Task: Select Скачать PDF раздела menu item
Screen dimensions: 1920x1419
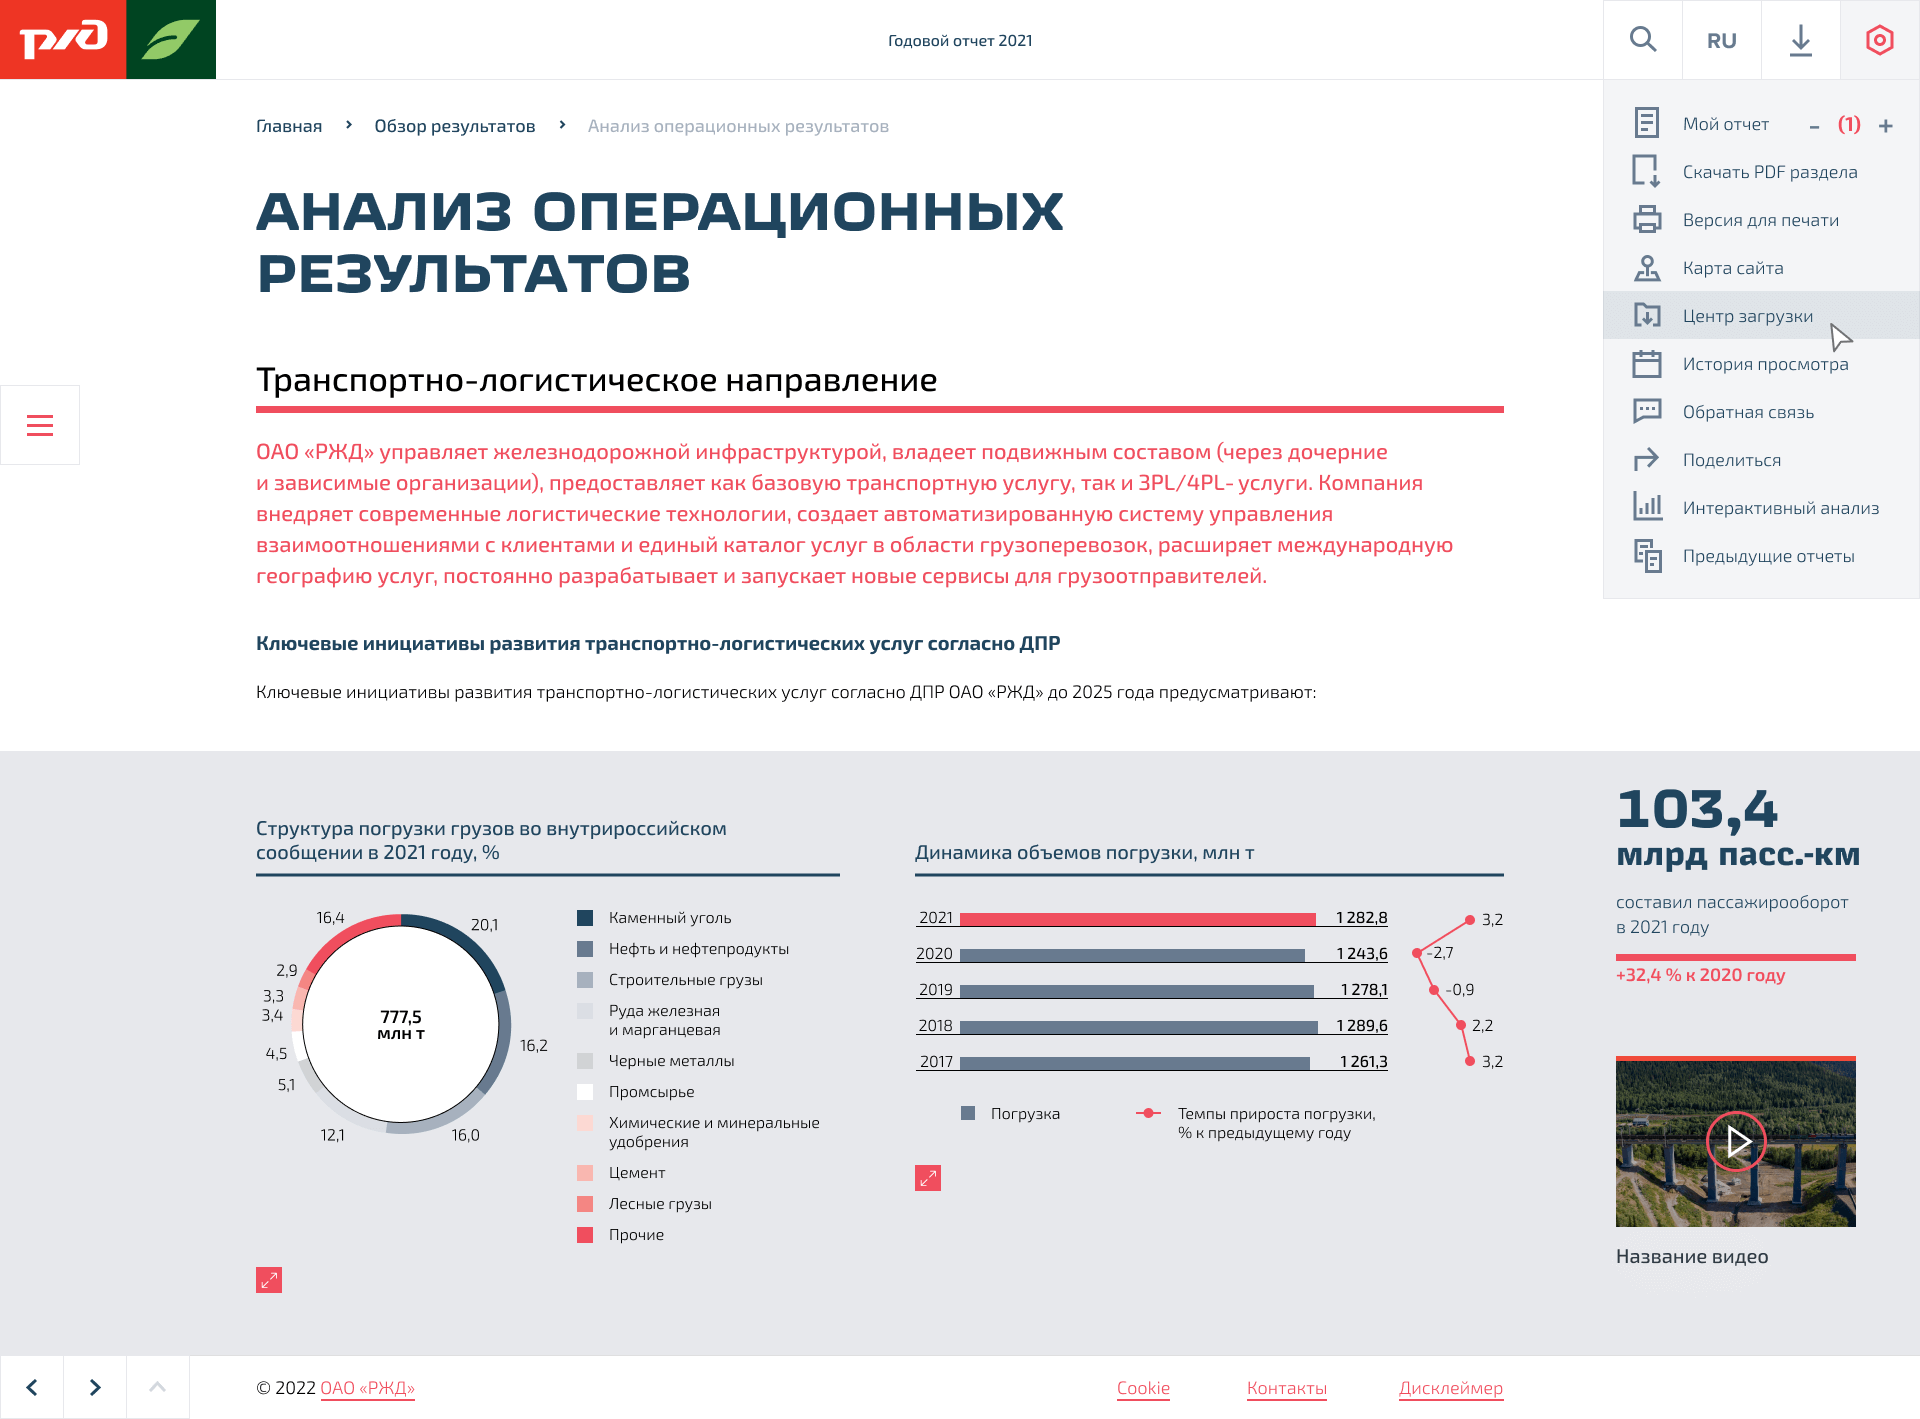Action: [1761, 172]
